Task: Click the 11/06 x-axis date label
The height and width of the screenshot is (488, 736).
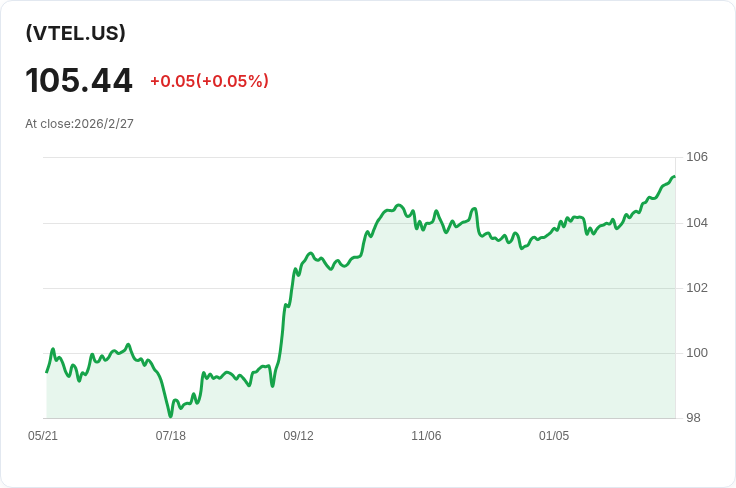Action: (426, 436)
